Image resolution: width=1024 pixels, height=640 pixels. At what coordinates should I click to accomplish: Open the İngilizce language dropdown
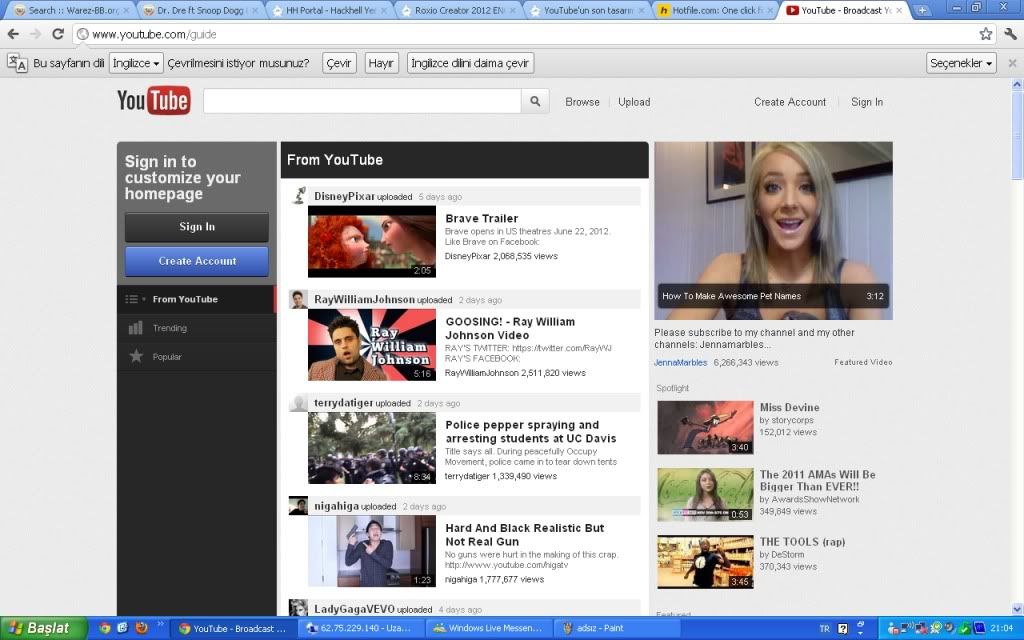[x=136, y=63]
